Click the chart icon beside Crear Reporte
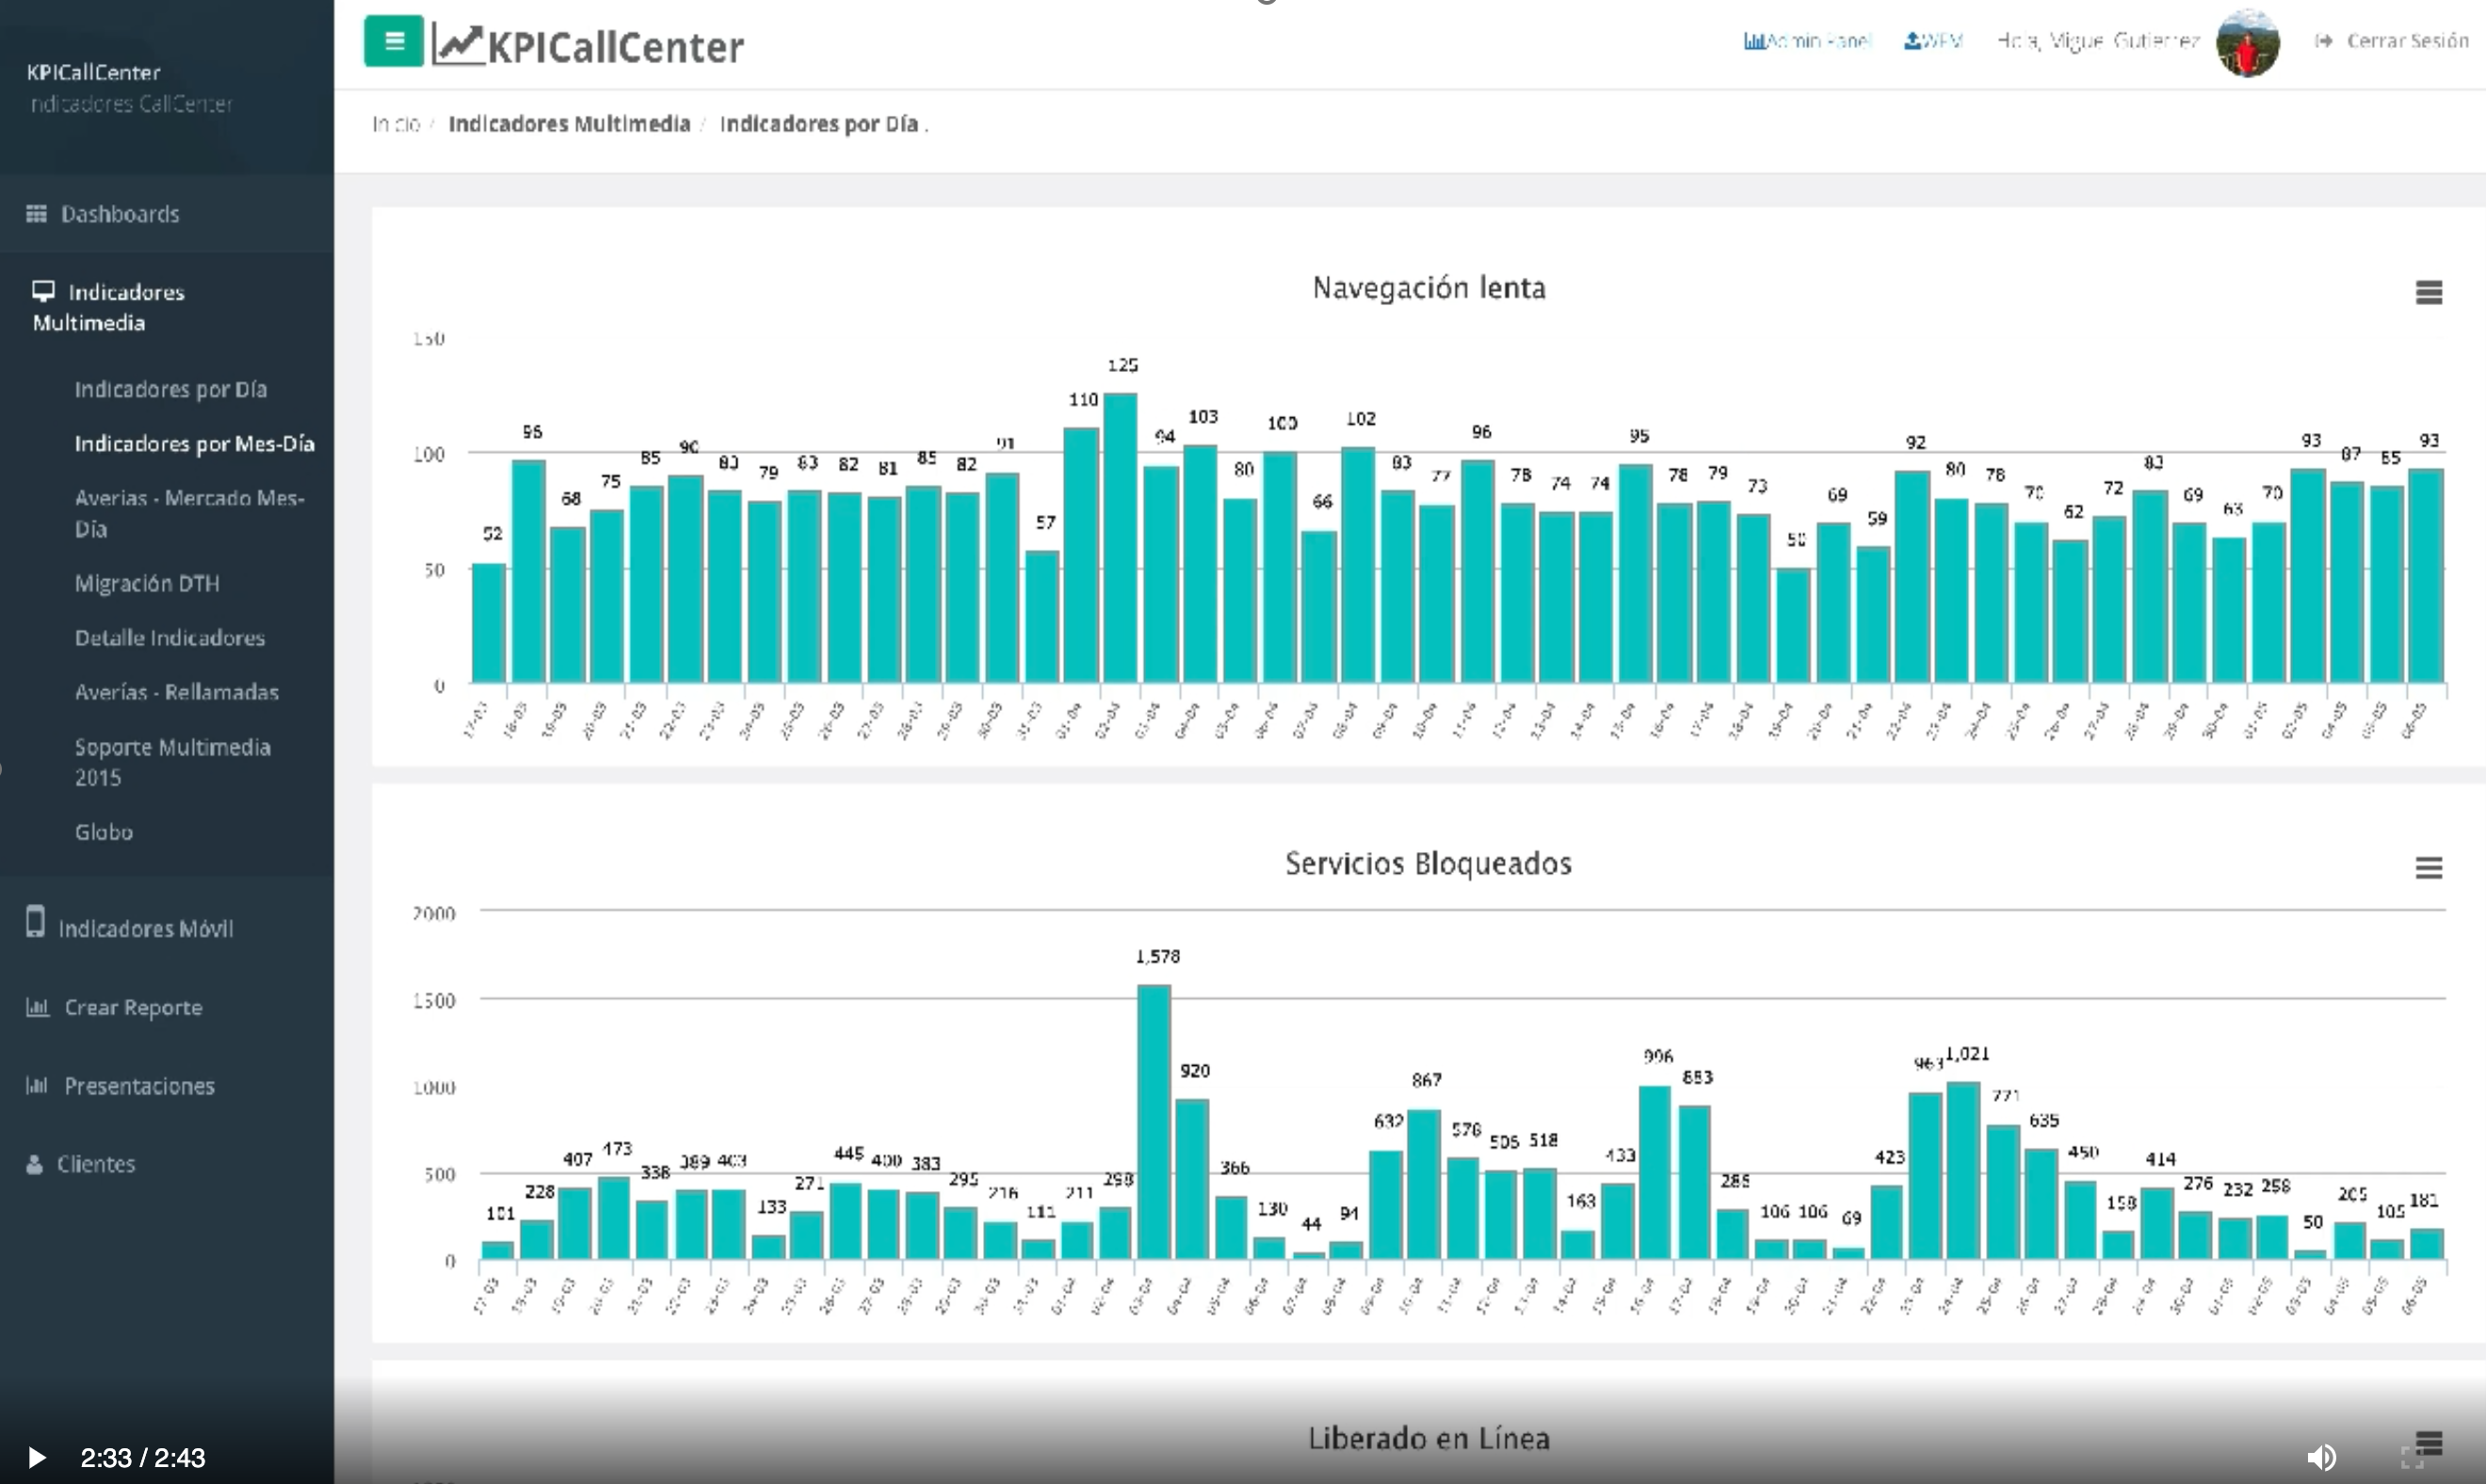 [37, 1007]
